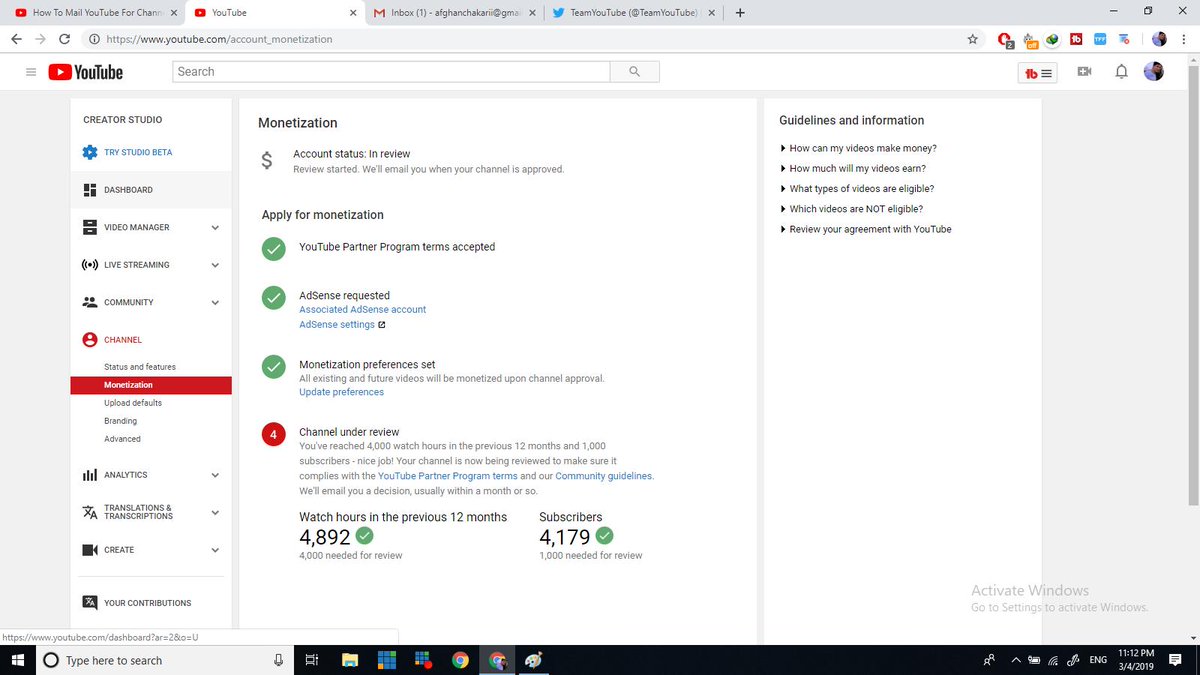The image size is (1200, 675).
Task: Open a new browser tab
Action: (x=739, y=13)
